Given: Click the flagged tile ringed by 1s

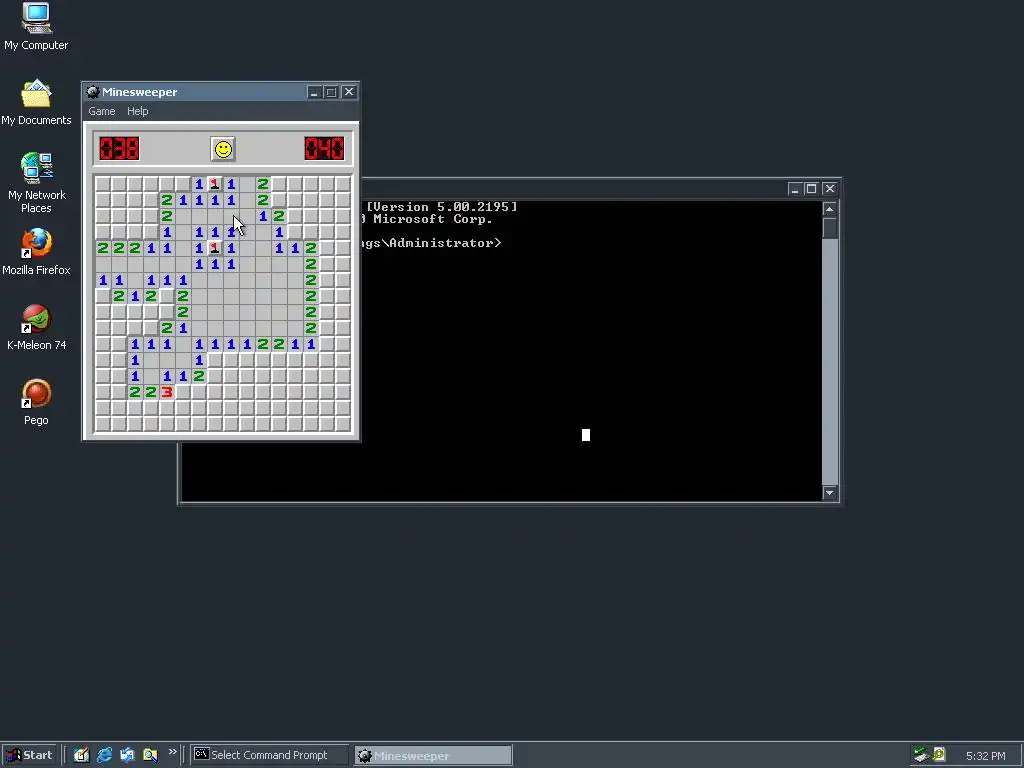Looking at the screenshot, I should pyautogui.click(x=215, y=248).
